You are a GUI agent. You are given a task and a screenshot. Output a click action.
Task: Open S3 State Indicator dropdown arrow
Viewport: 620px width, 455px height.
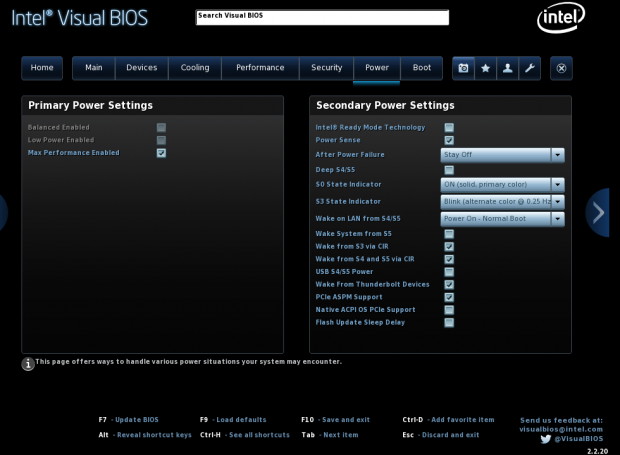click(x=558, y=202)
